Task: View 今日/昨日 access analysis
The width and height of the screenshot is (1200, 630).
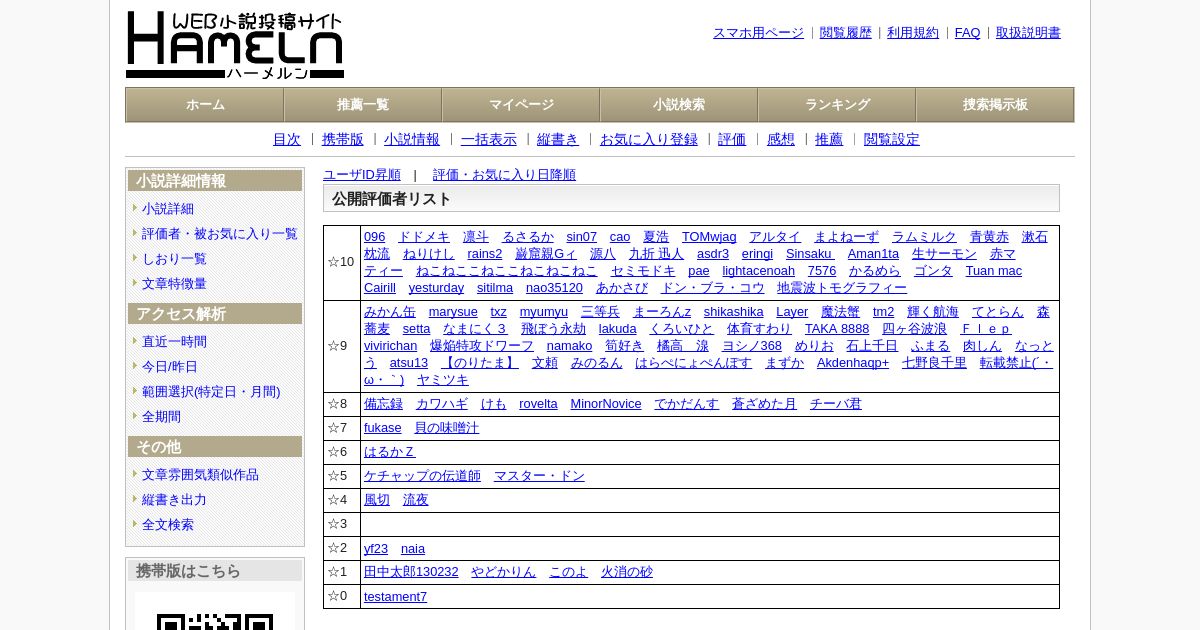Action: [x=170, y=367]
